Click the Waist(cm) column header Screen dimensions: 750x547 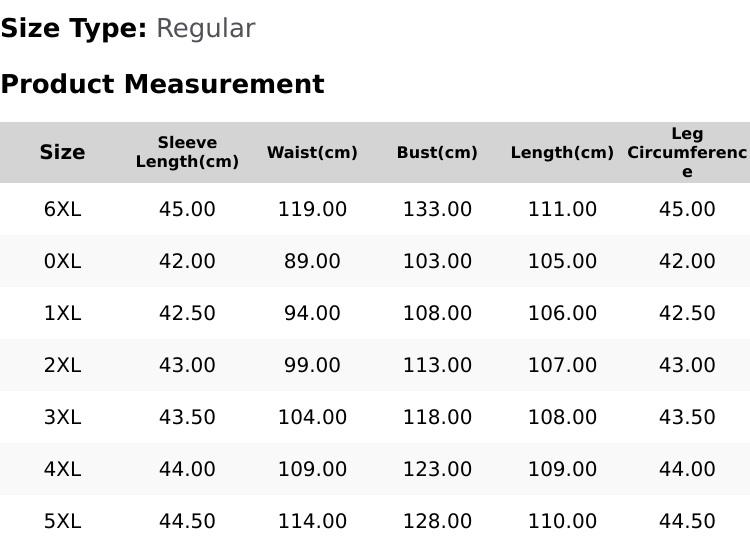pyautogui.click(x=312, y=153)
